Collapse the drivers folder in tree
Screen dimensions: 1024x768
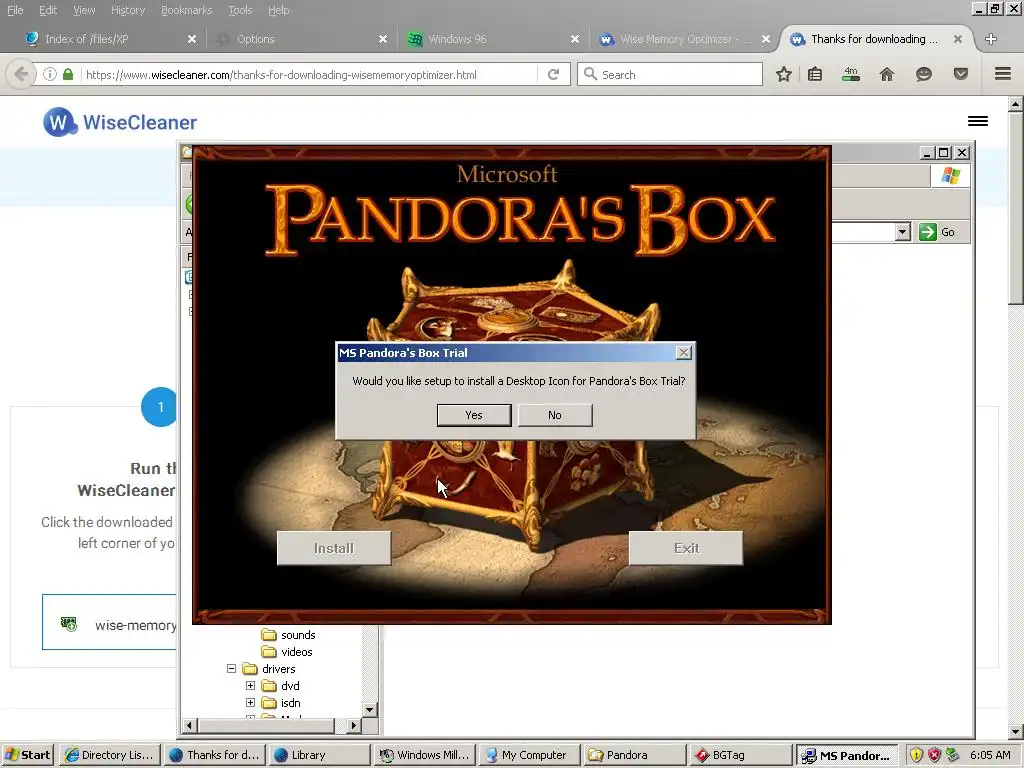(x=231, y=669)
